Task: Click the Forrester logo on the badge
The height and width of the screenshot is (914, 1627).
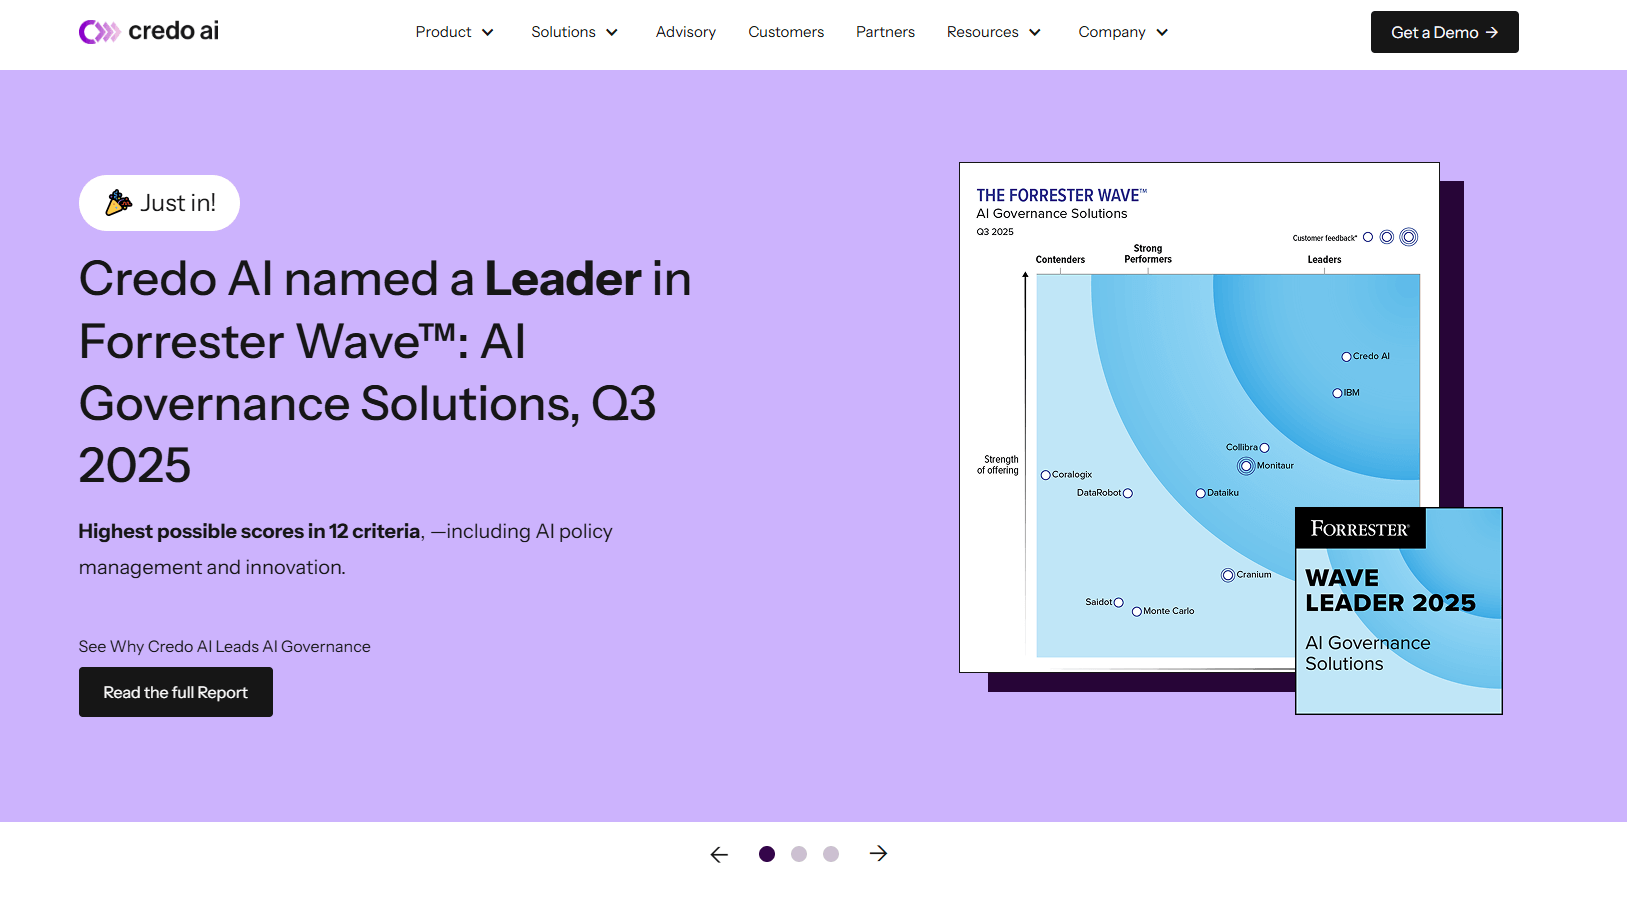Action: coord(1360,528)
